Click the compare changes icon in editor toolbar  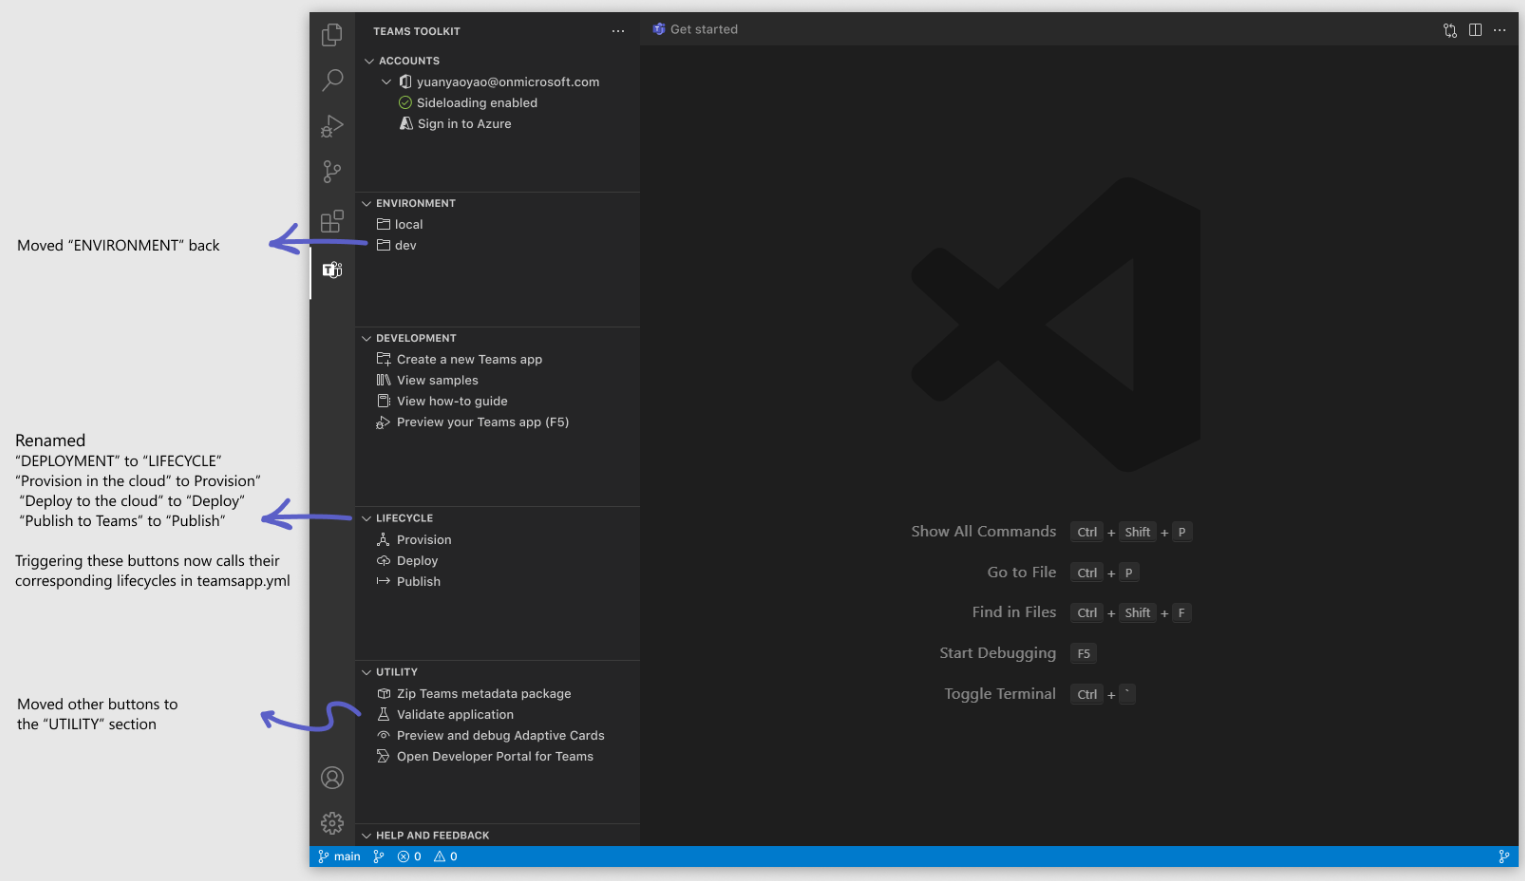pyautogui.click(x=1450, y=30)
